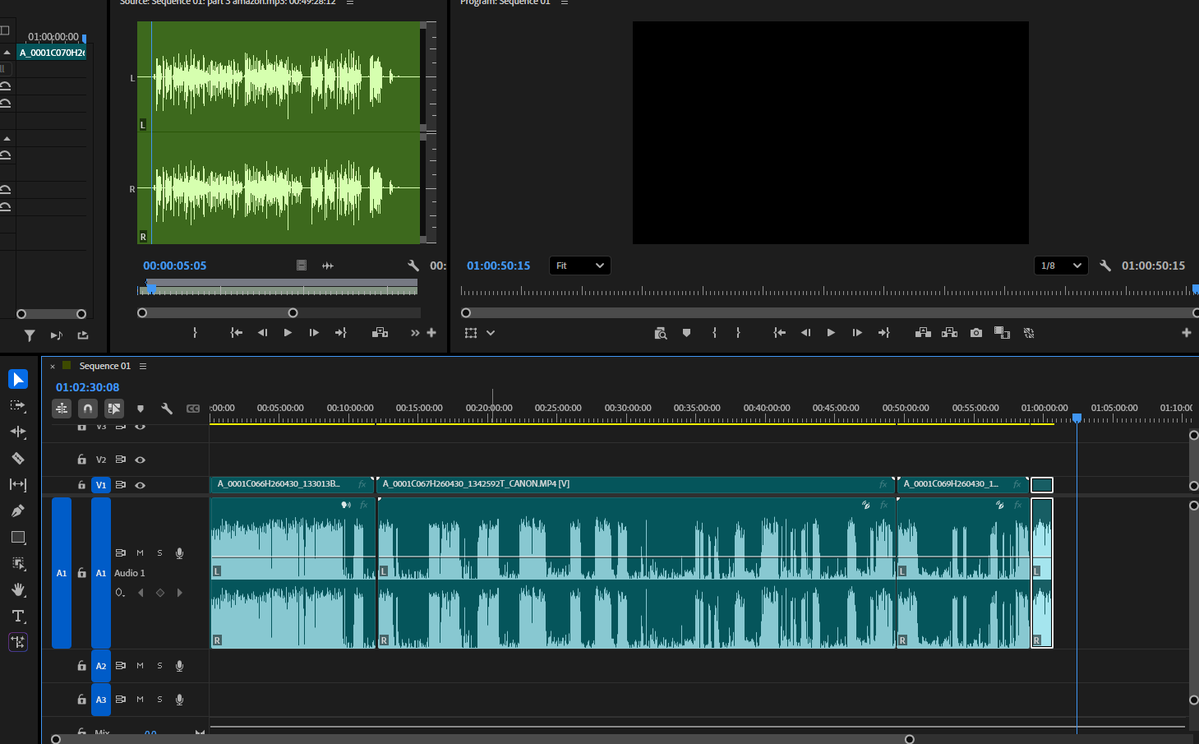This screenshot has width=1199, height=744.
Task: Open Comparison View in Program monitor
Action: (x=1002, y=333)
